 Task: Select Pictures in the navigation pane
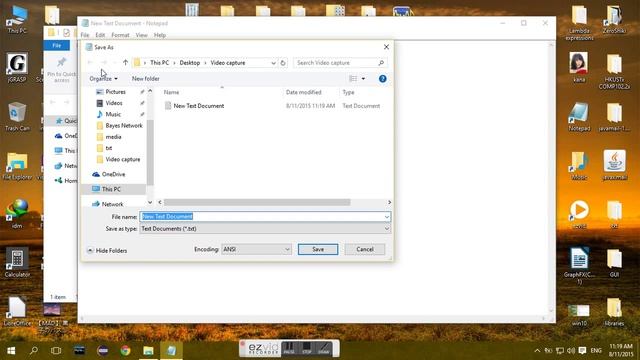tap(116, 92)
